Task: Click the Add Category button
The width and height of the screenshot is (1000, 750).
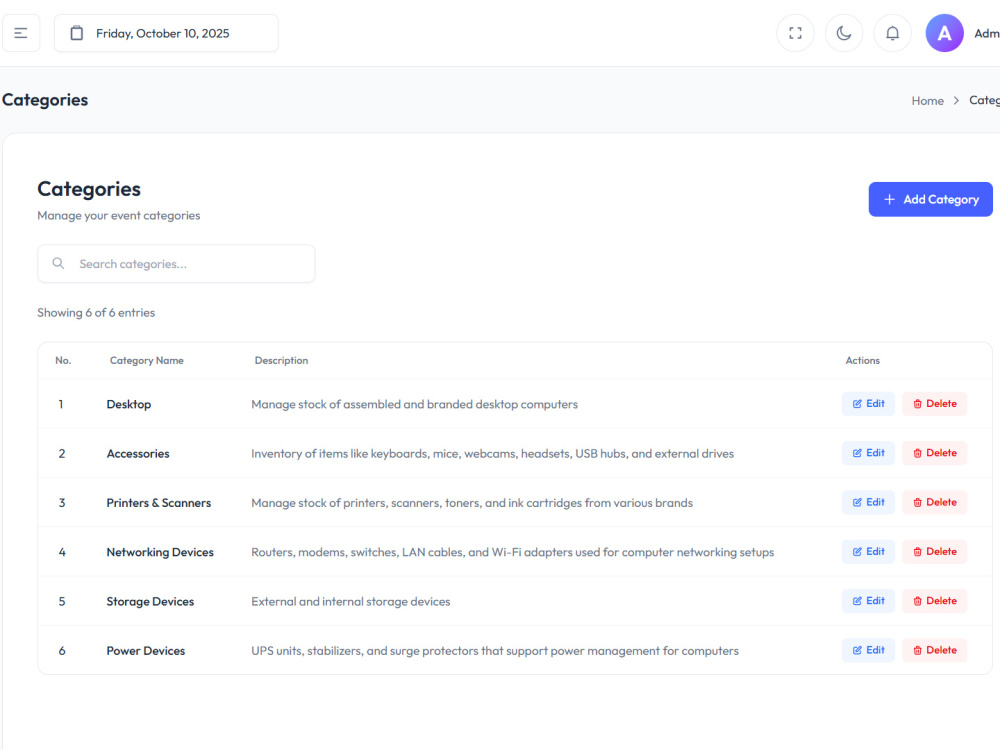Action: (x=930, y=200)
